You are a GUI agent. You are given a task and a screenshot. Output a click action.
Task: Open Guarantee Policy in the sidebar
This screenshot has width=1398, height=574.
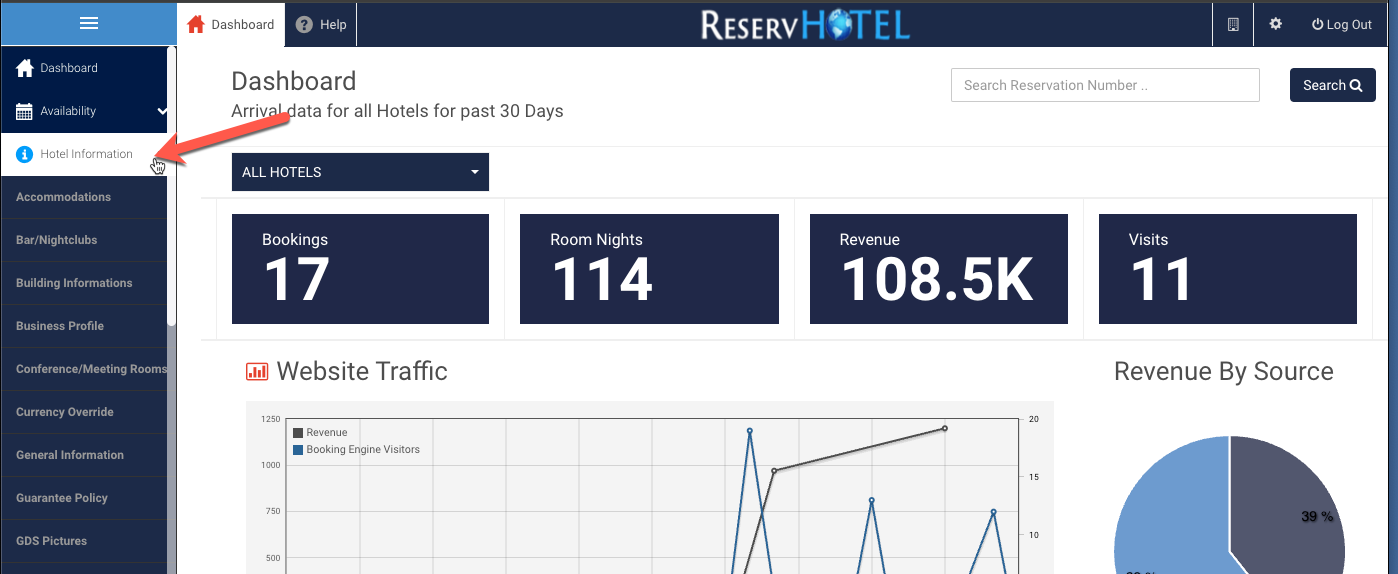(x=84, y=498)
